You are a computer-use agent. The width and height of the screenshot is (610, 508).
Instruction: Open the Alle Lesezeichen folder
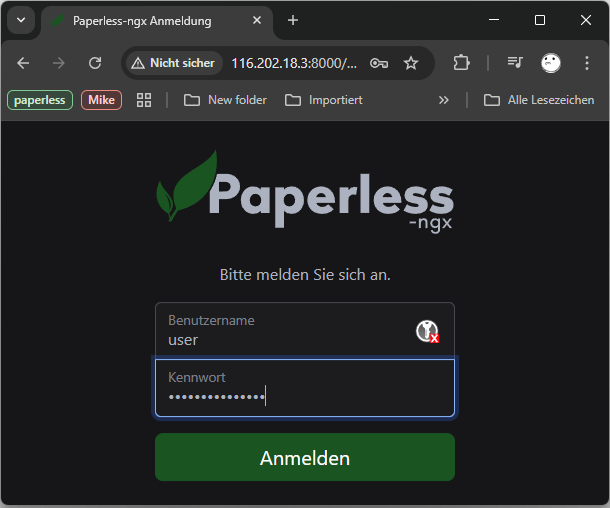point(539,100)
